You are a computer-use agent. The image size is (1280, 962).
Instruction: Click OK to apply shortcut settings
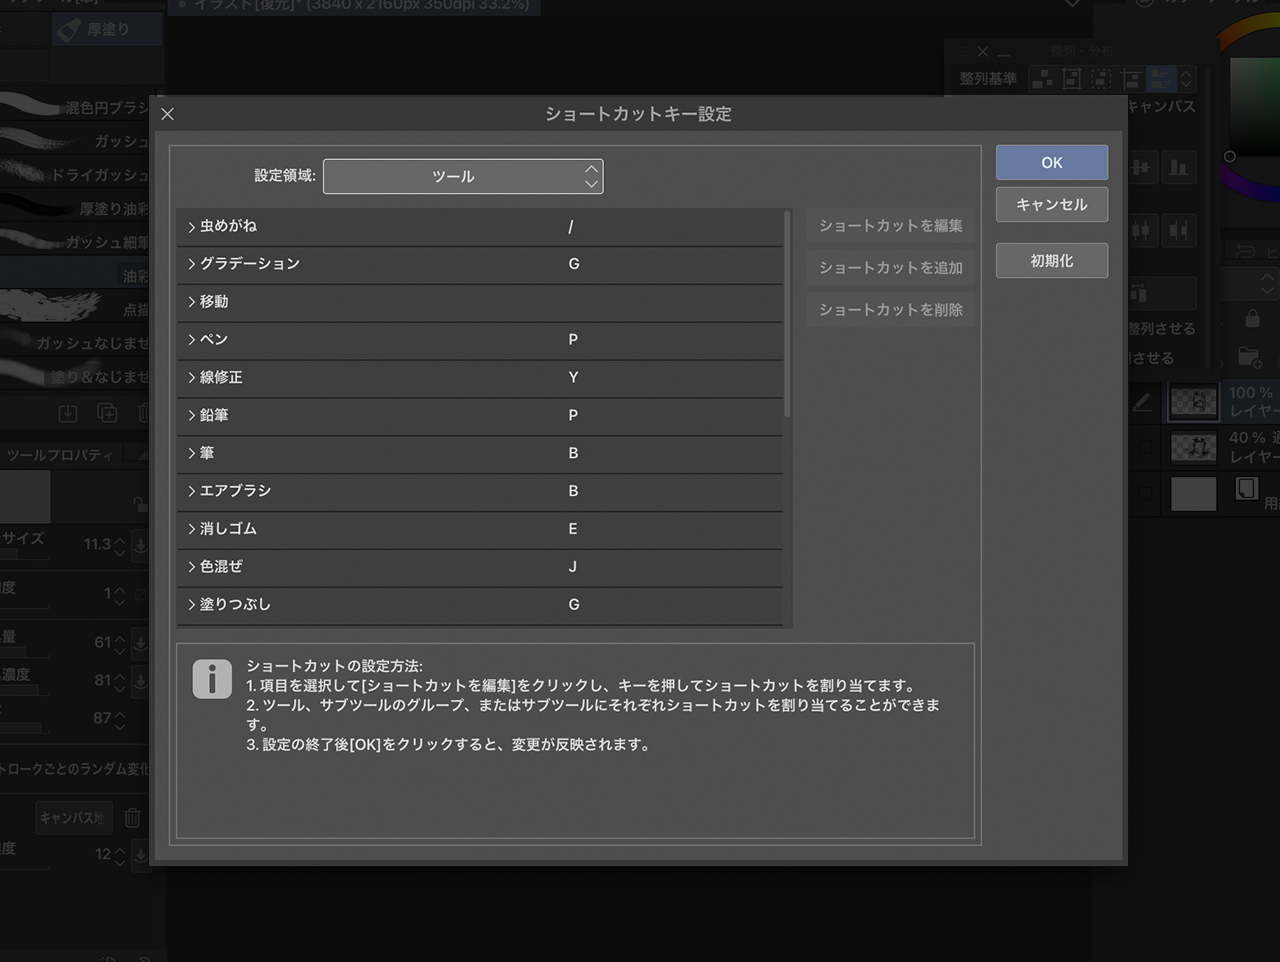click(x=1051, y=162)
